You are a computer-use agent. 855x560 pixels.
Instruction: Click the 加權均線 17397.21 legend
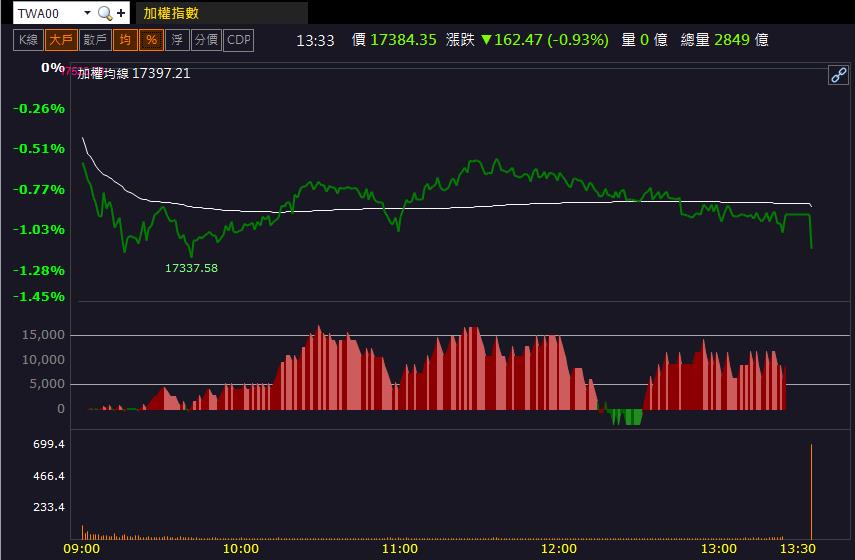[x=134, y=73]
